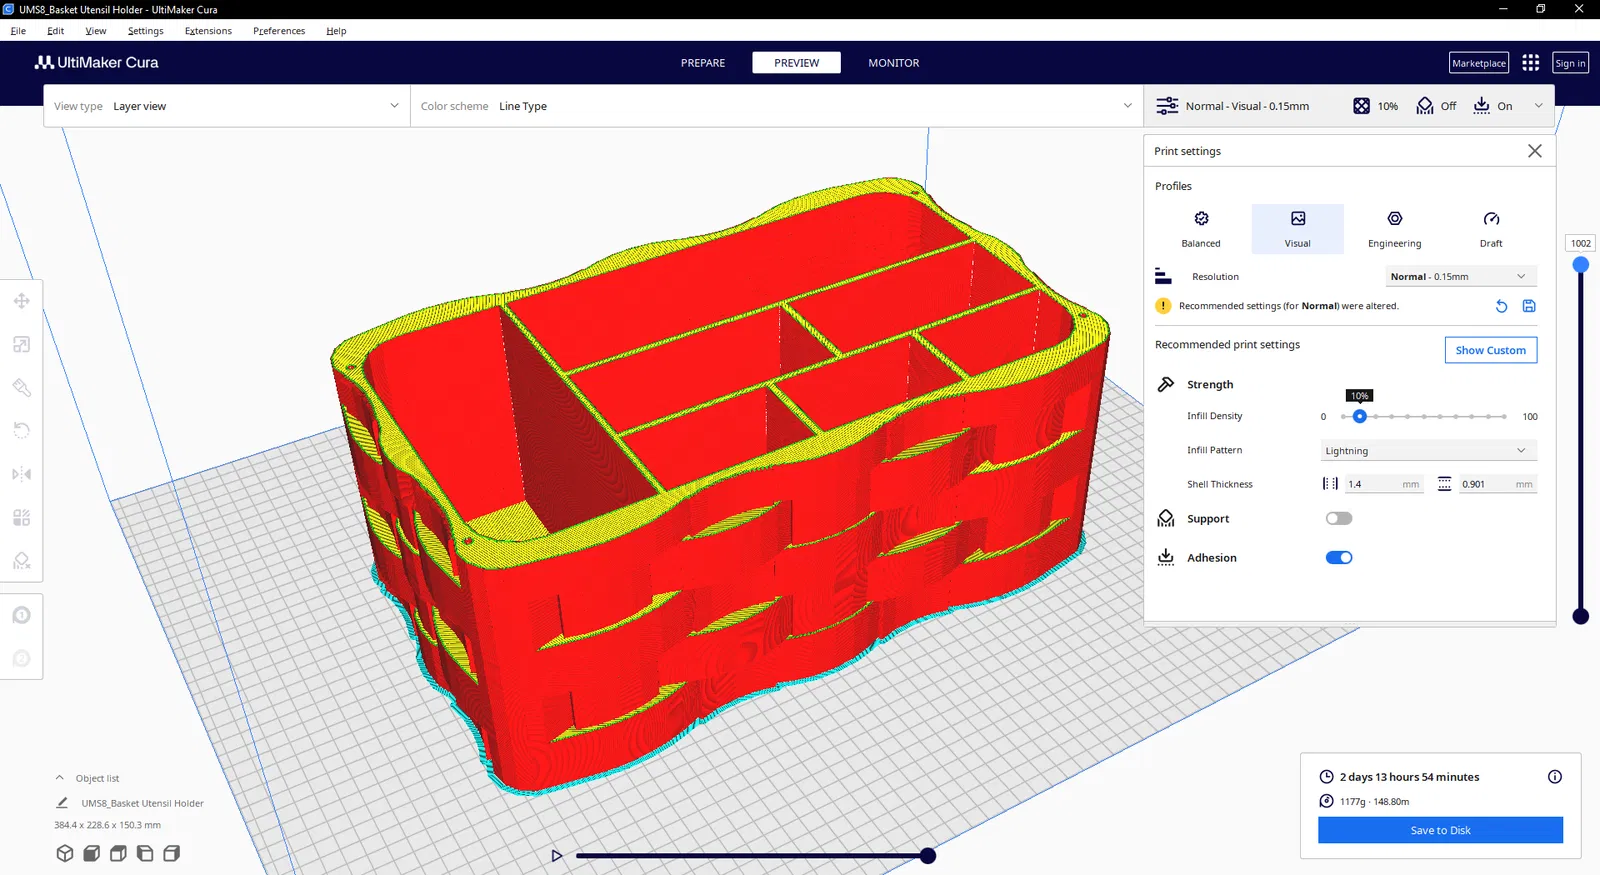Switch camera to Right view
The height and width of the screenshot is (875, 1600).
pos(172,853)
